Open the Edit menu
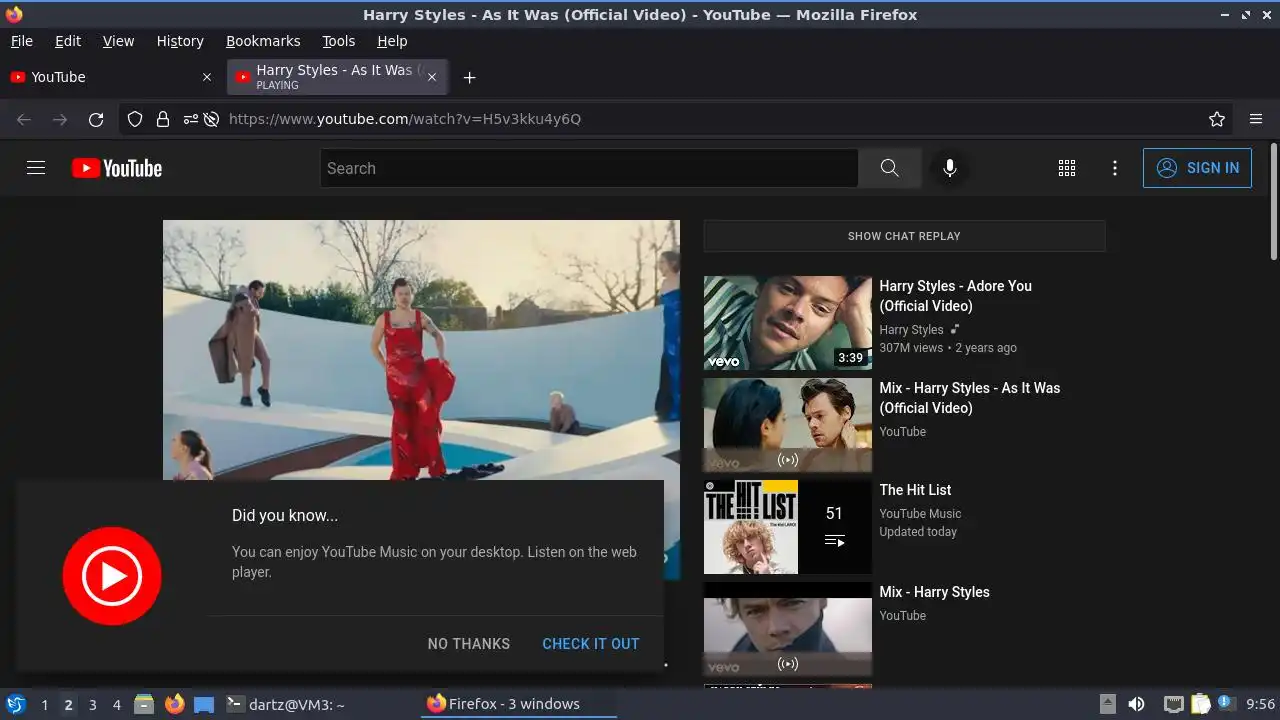 coord(68,41)
